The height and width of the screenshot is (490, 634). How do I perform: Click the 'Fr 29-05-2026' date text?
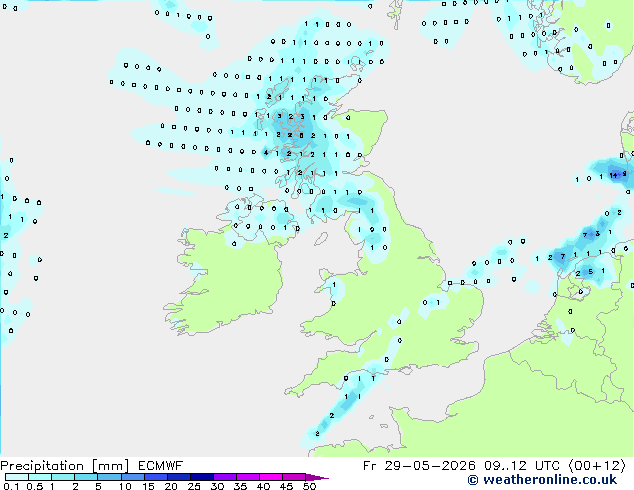[x=419, y=466]
